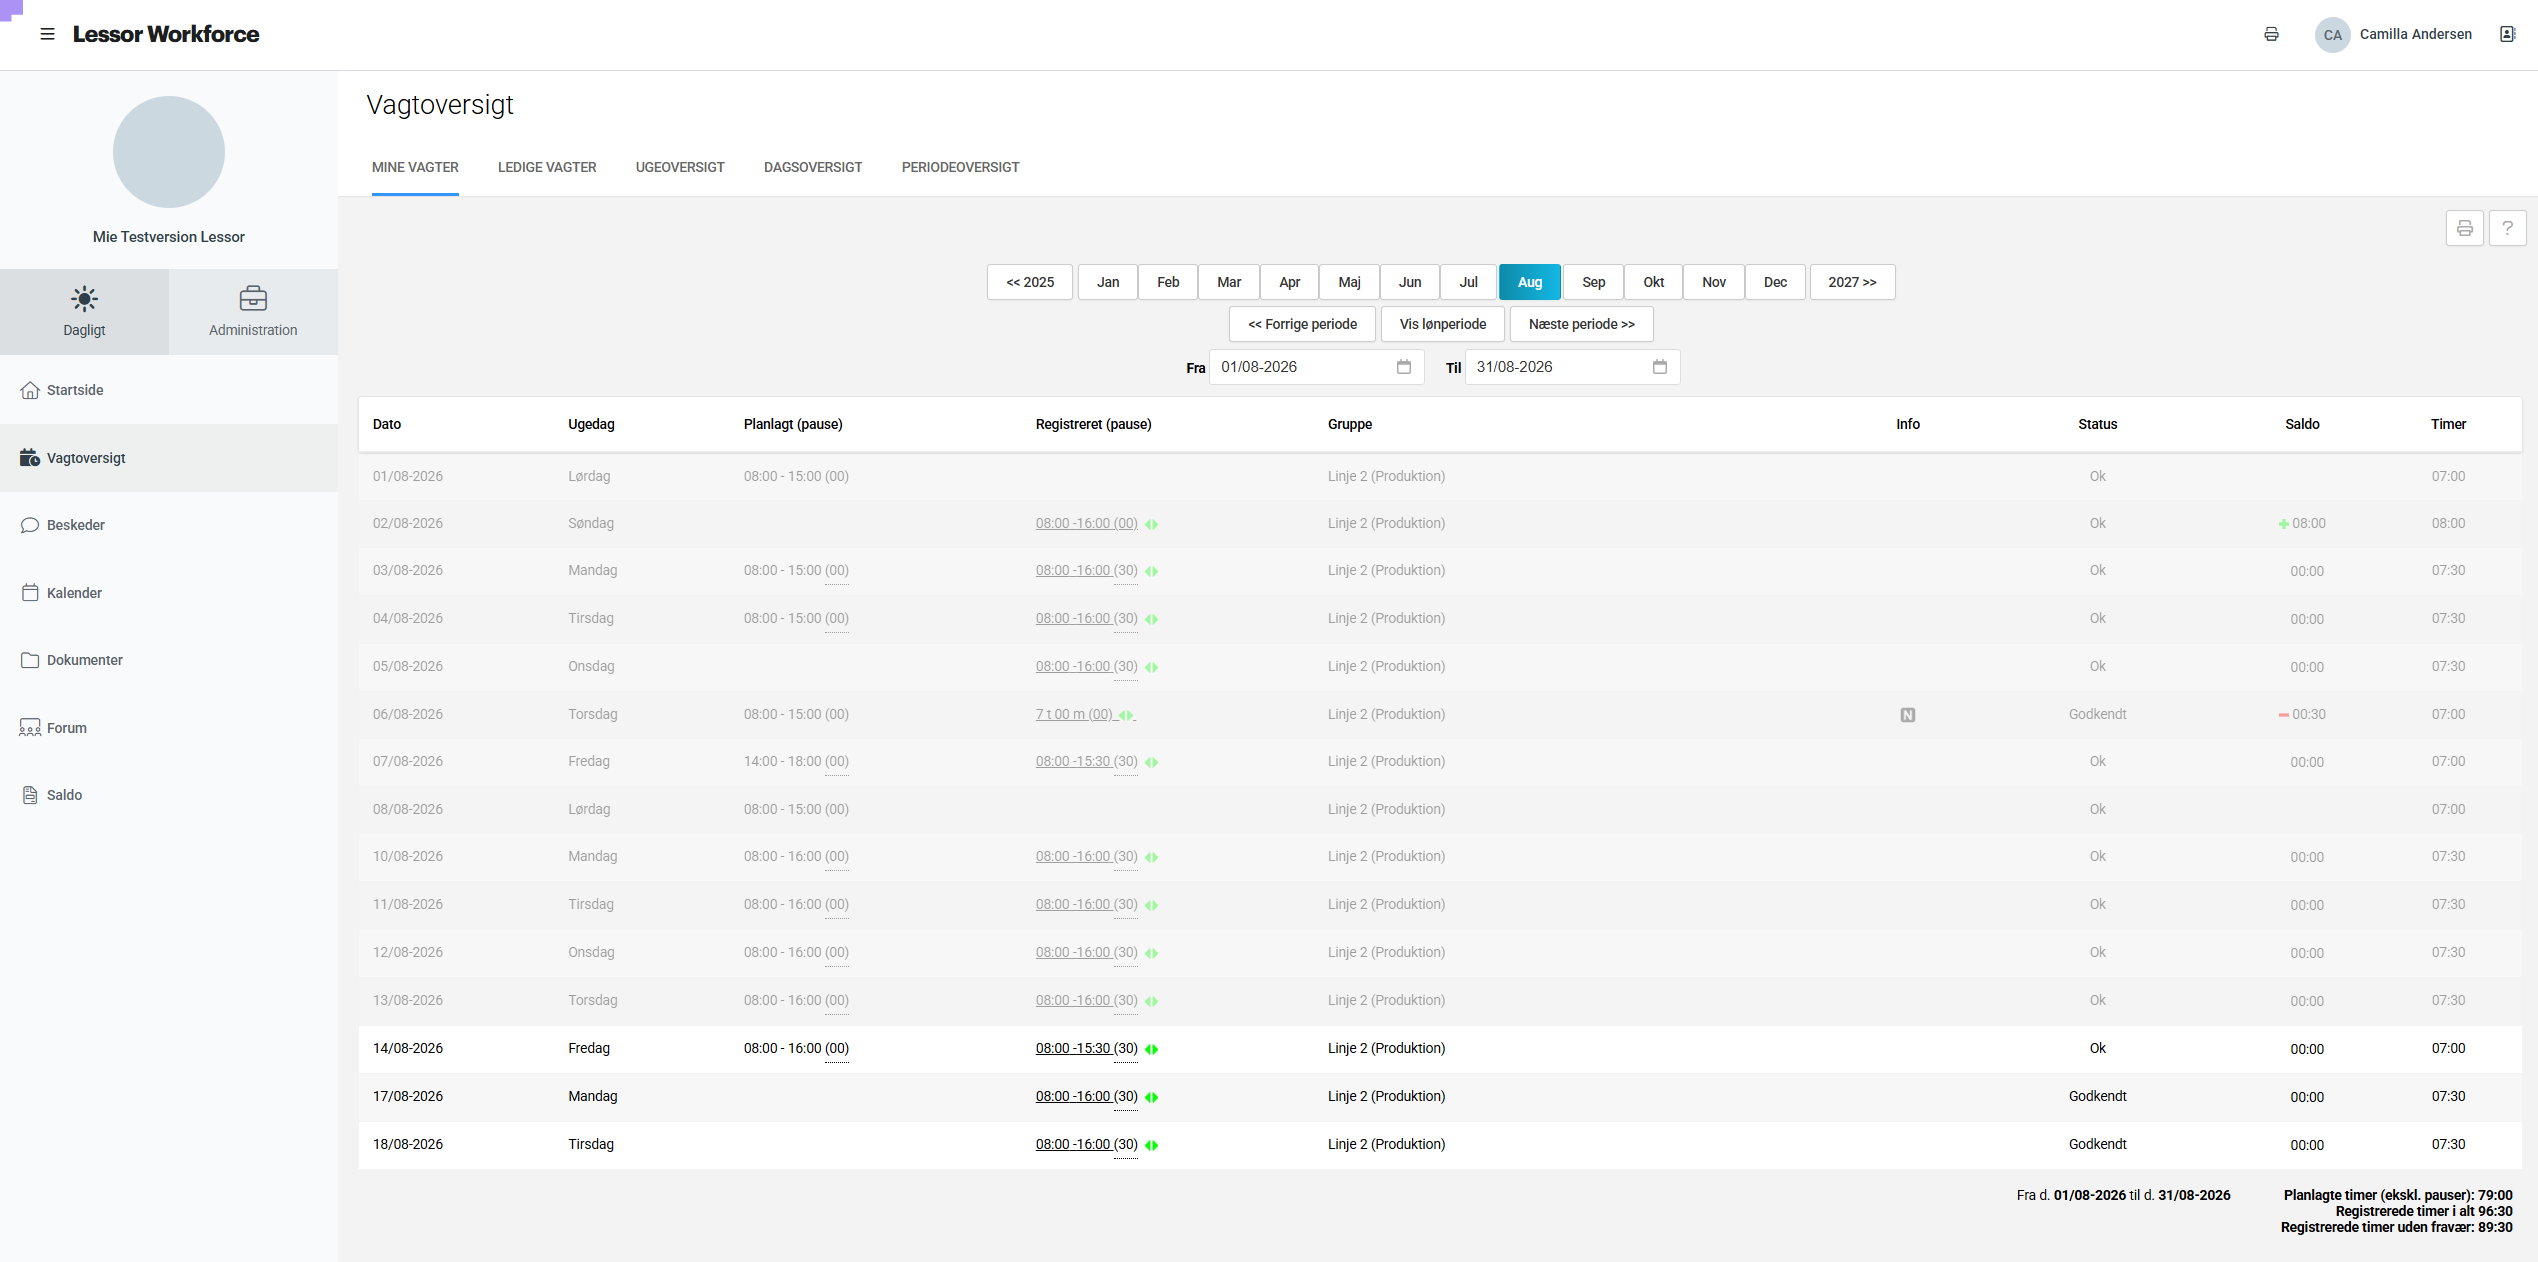
Task: Click the CA user avatar
Action: (2332, 34)
